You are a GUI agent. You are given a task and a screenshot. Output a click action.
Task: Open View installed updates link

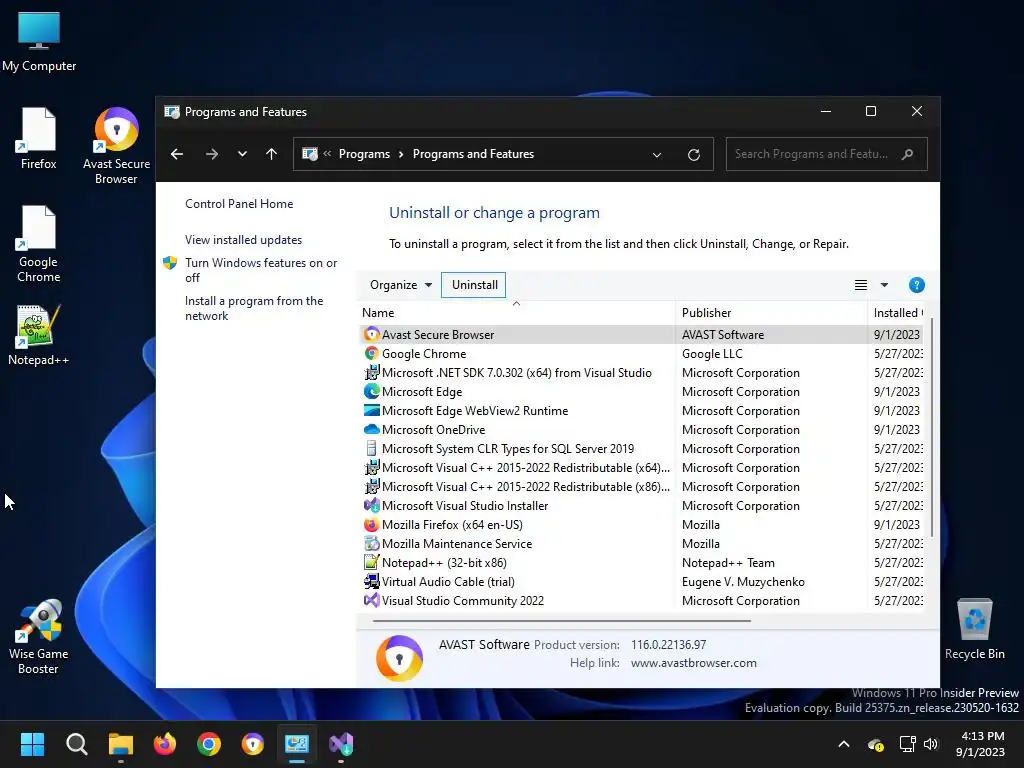point(243,240)
